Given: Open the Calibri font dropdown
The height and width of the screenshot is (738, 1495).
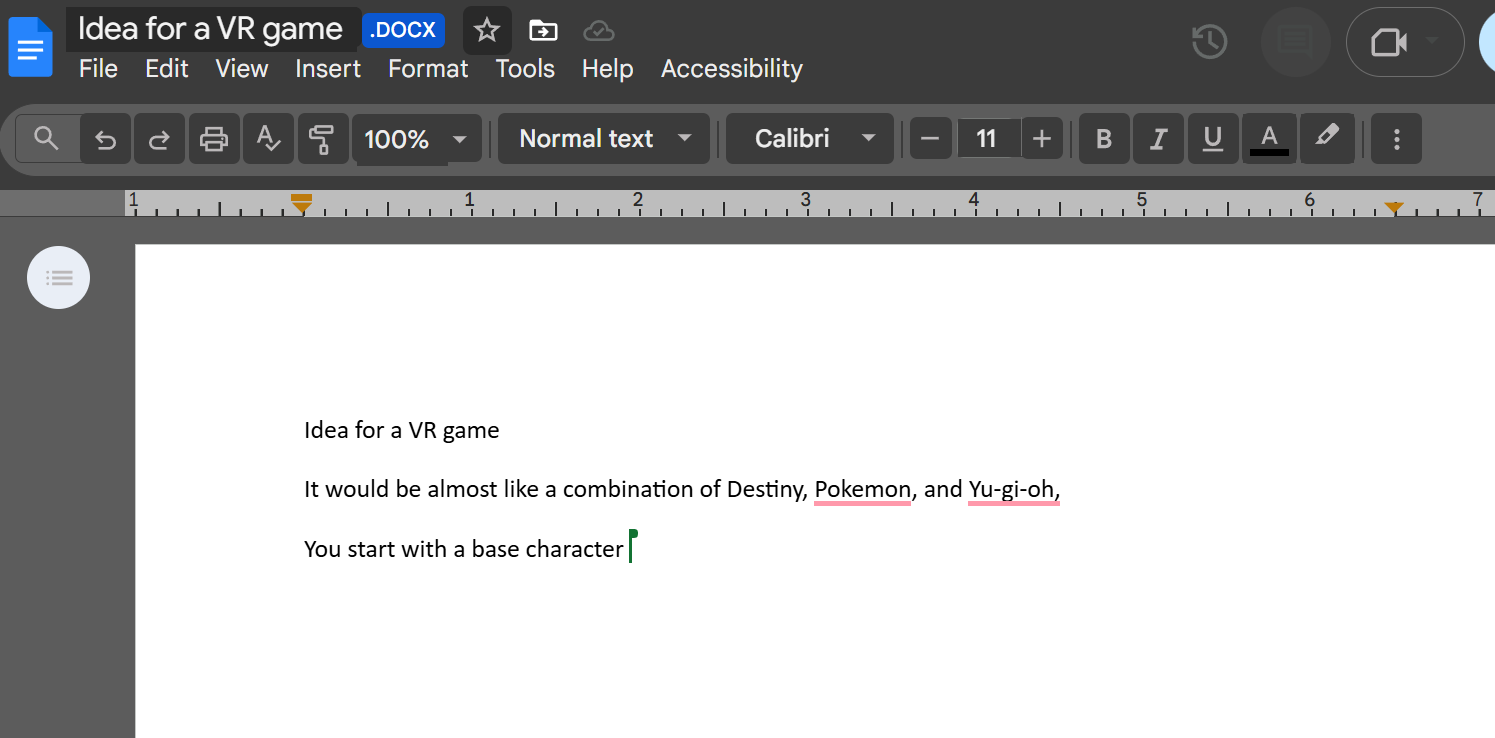Looking at the screenshot, I should 810,139.
